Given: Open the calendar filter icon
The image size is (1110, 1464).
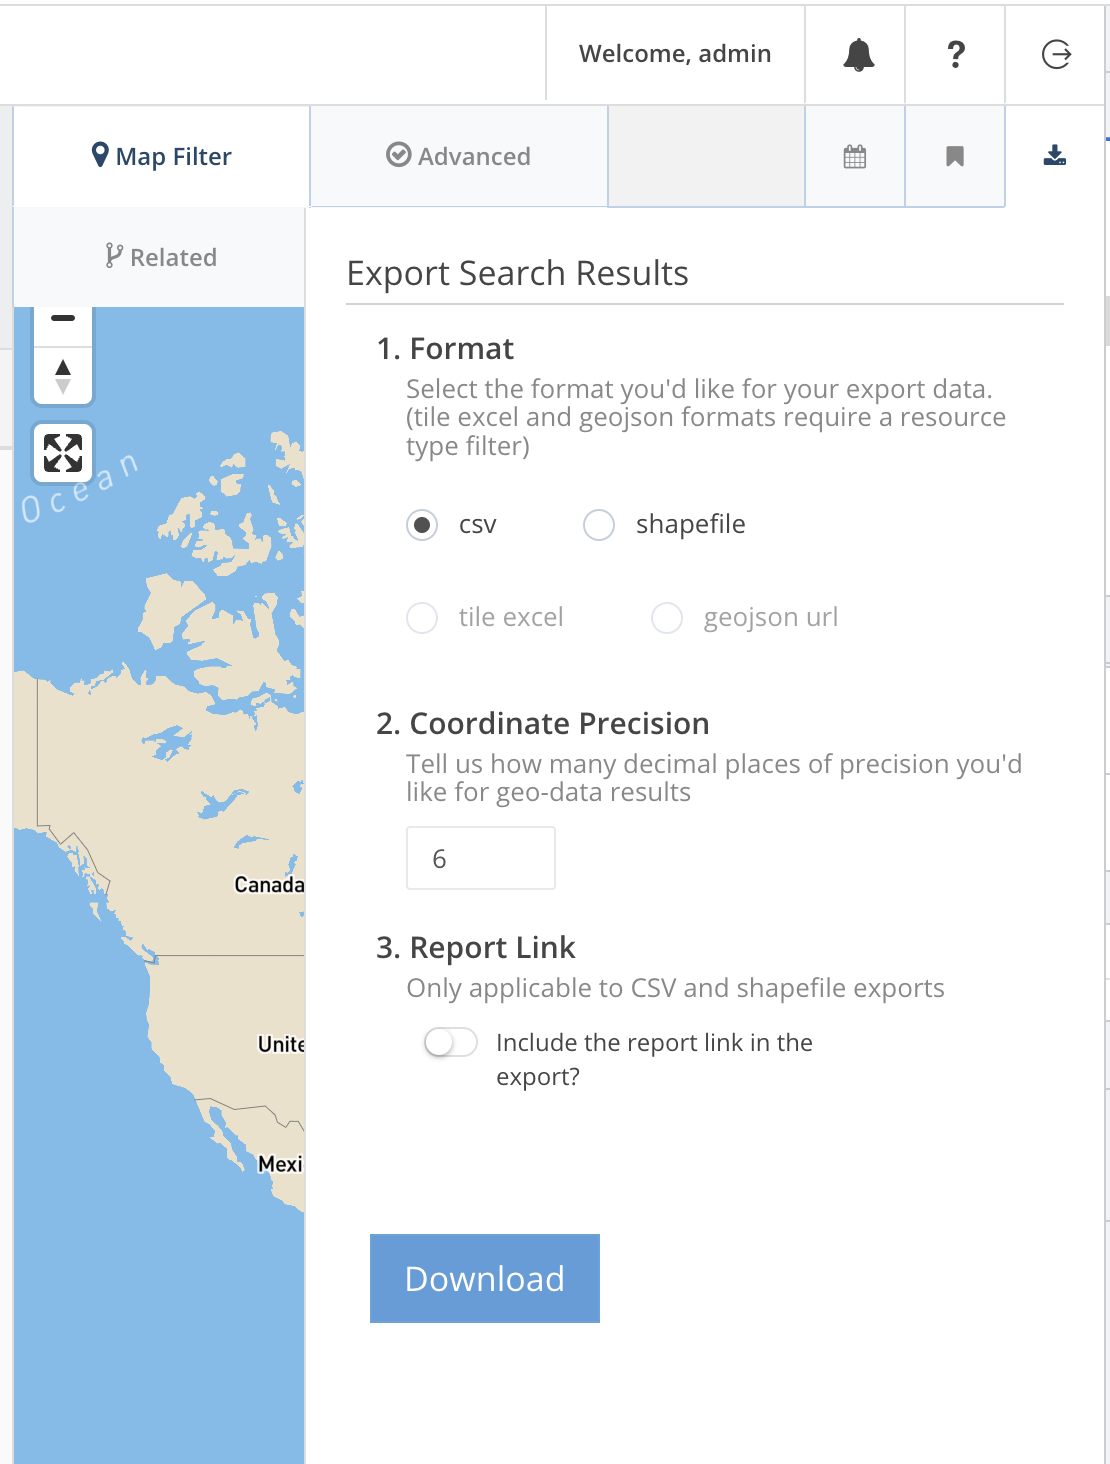Looking at the screenshot, I should click(855, 156).
